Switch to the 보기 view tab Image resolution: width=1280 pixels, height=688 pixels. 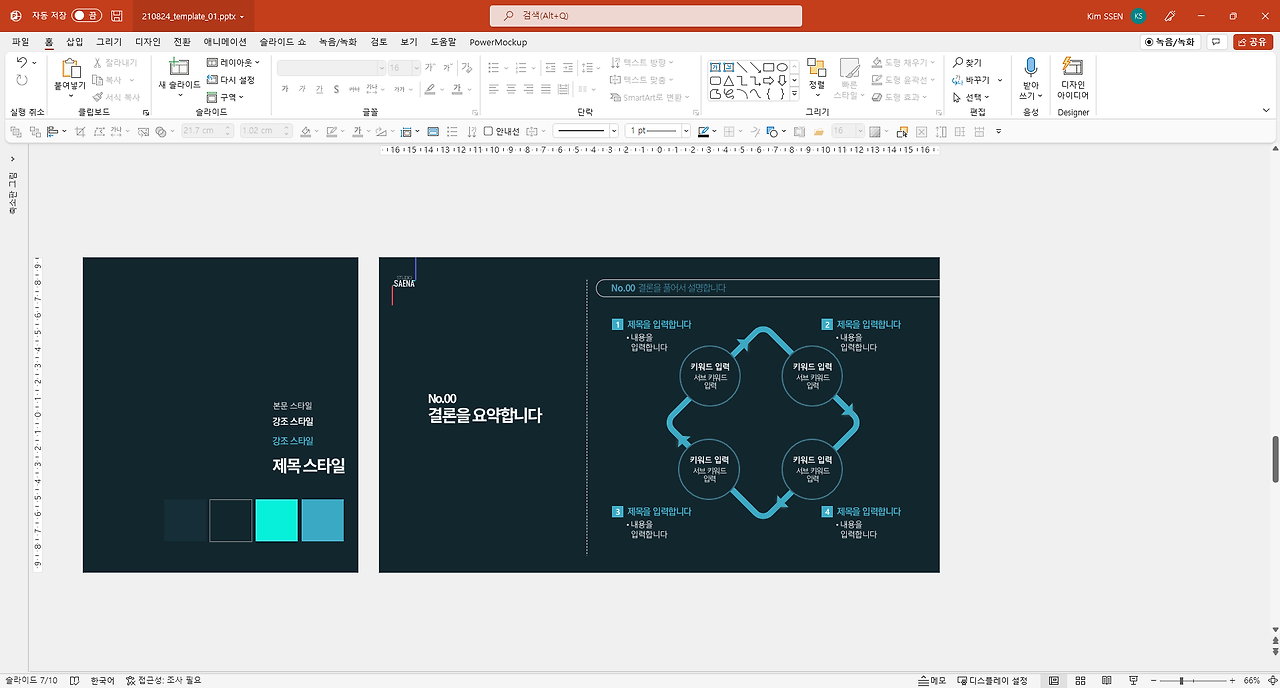[x=409, y=42]
